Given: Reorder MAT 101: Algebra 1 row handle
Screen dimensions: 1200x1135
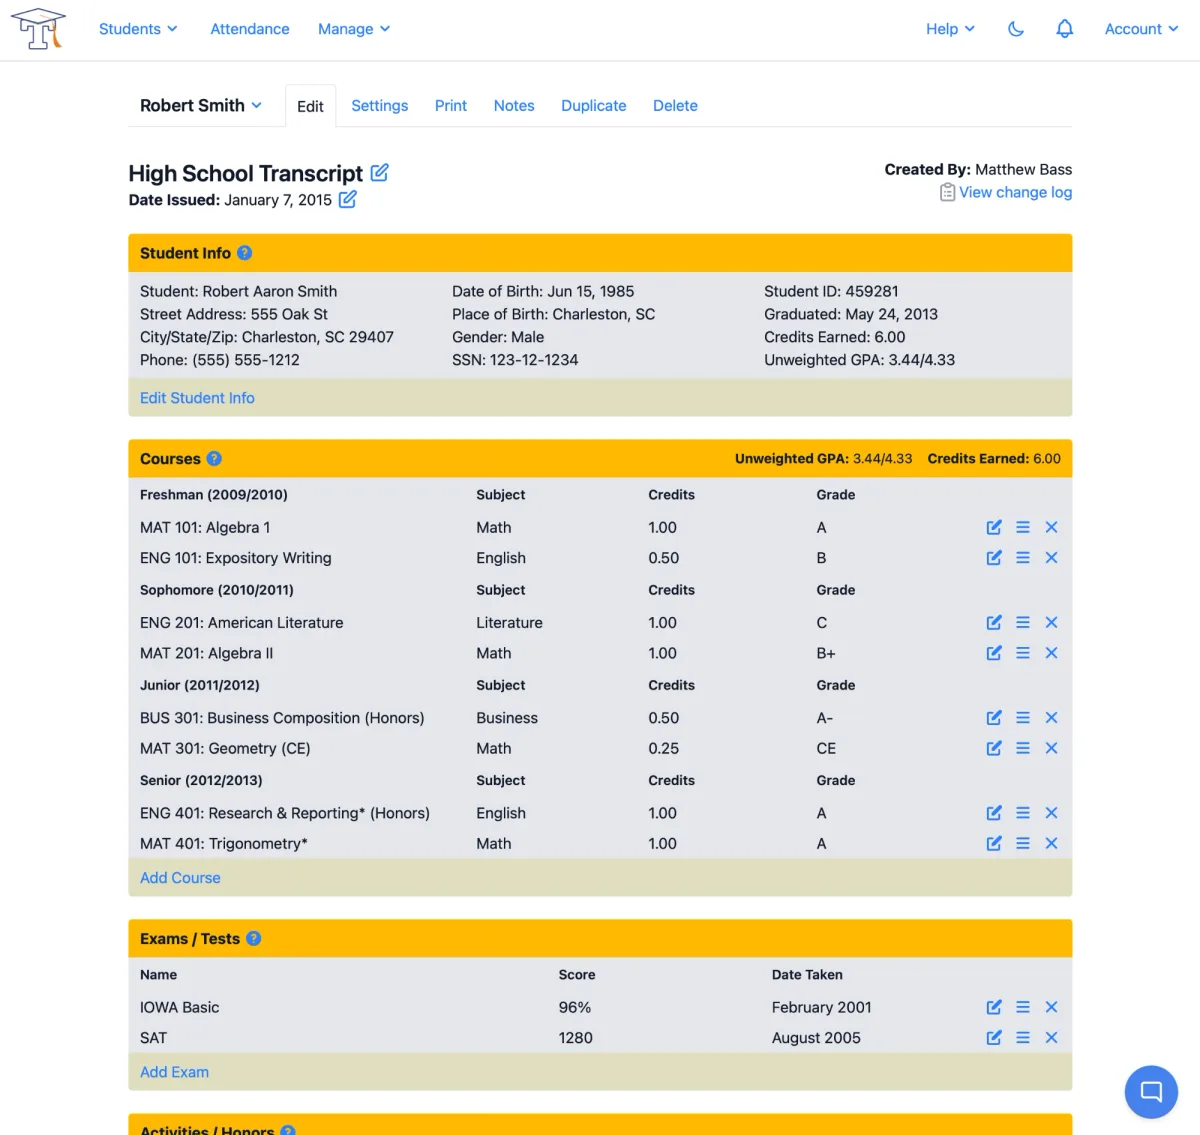Looking at the screenshot, I should point(1023,527).
